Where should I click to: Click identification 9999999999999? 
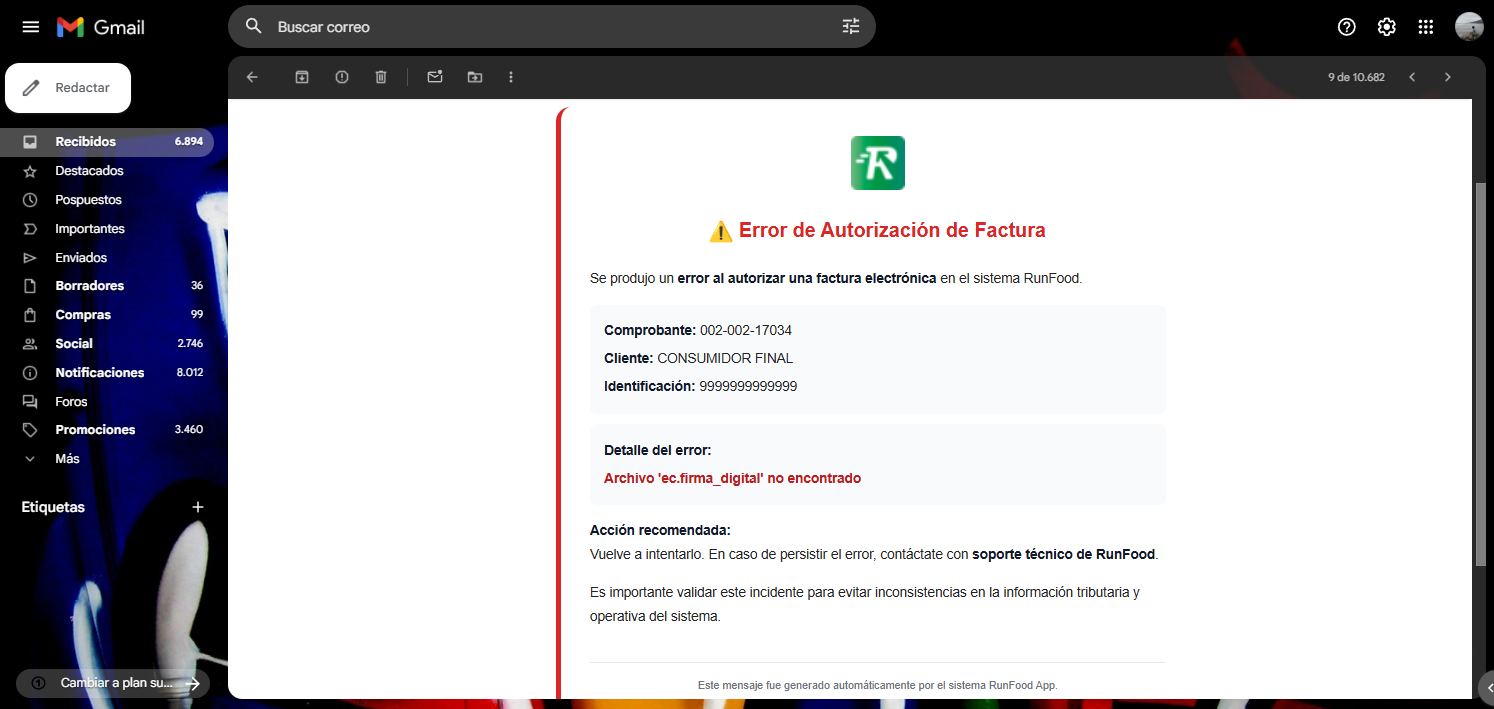point(748,386)
